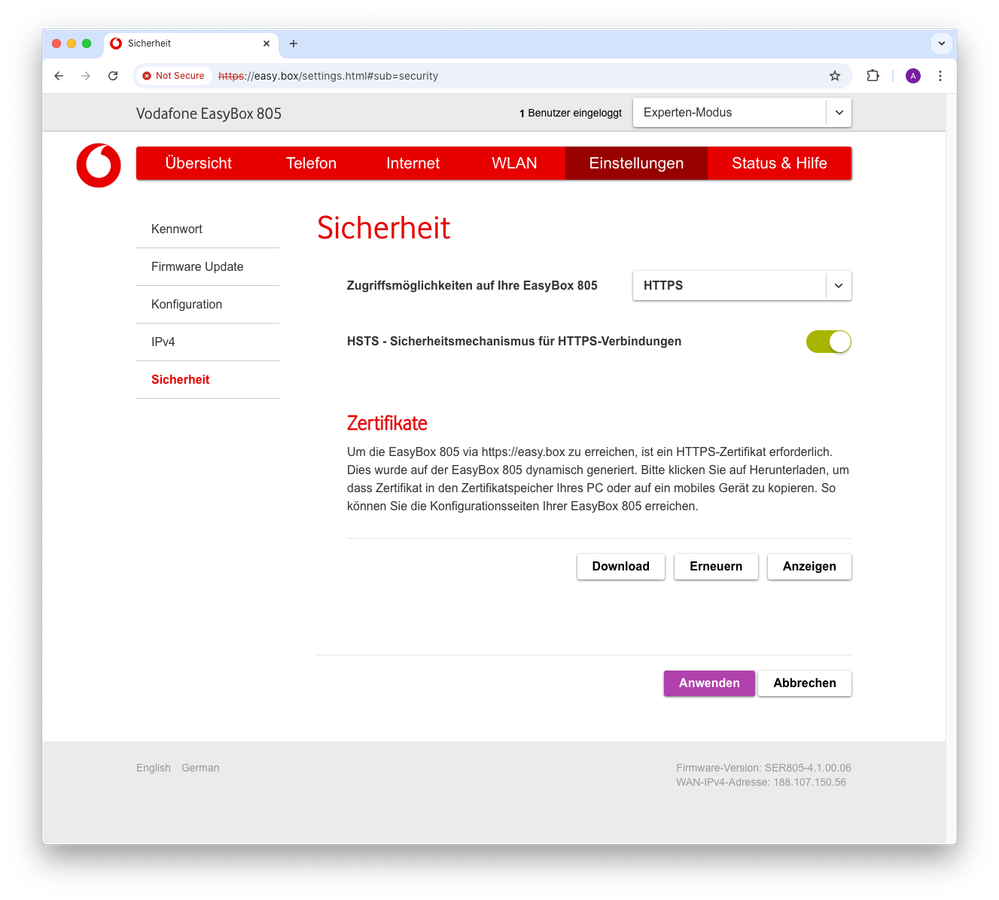Switch language to English
Viewport: 999px width, 900px height.
(x=154, y=768)
